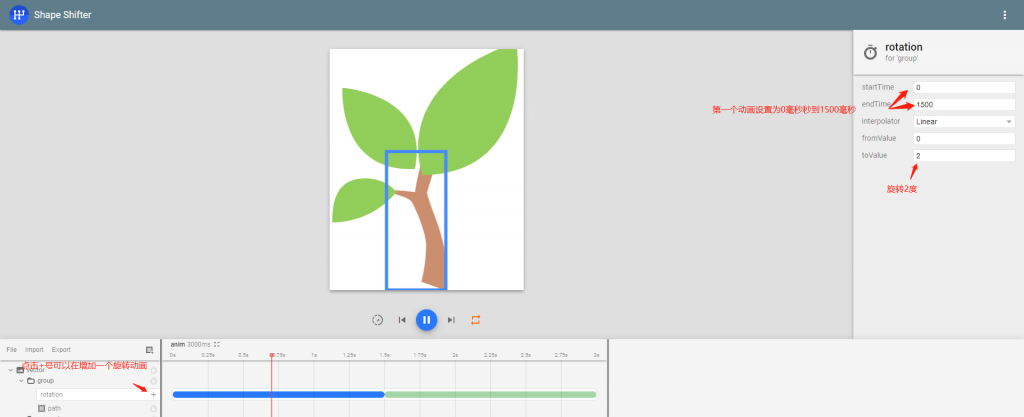
Task: Collapse the group layer chevron
Action: point(21,381)
